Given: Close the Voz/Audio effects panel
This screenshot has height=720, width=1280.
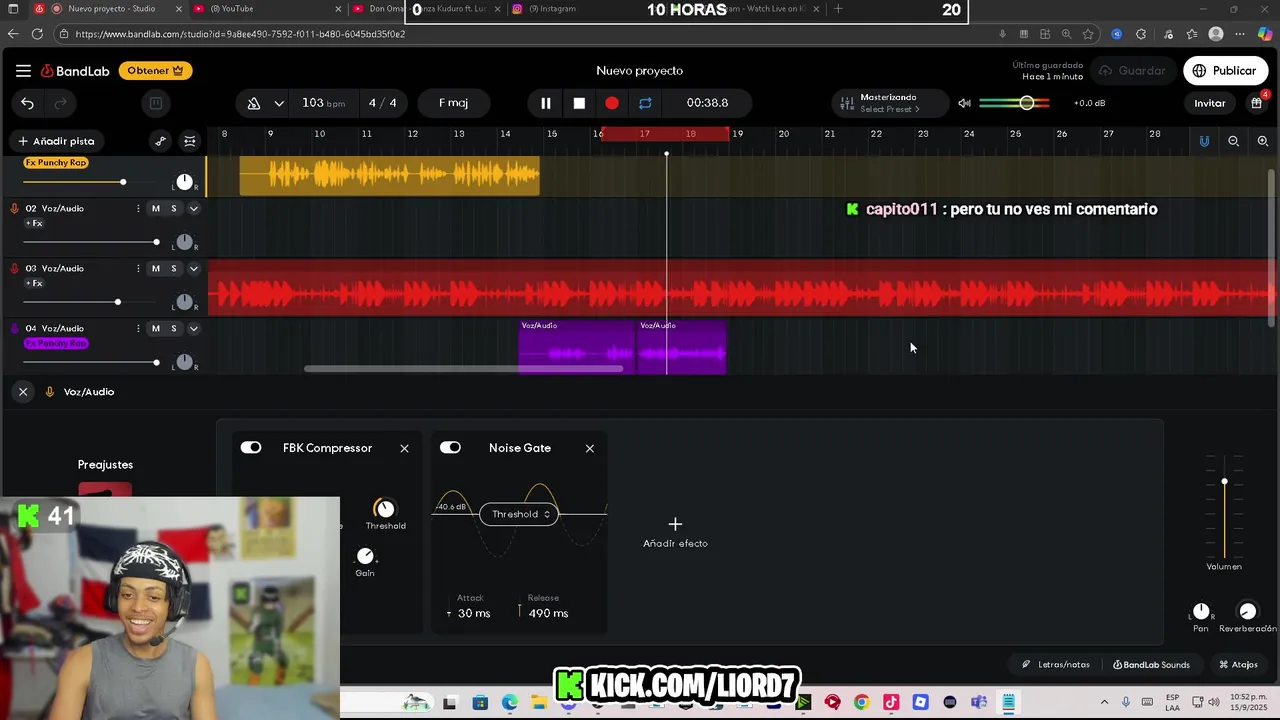Looking at the screenshot, I should click(x=23, y=392).
